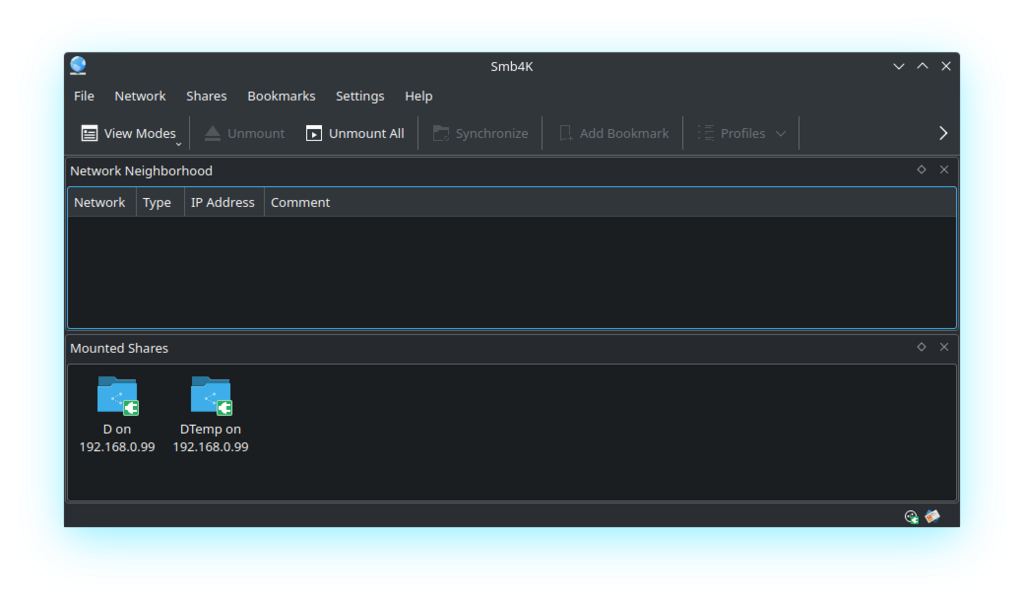Click the Network Neighborhood panel title
The width and height of the screenshot is (1024, 603).
[141, 171]
